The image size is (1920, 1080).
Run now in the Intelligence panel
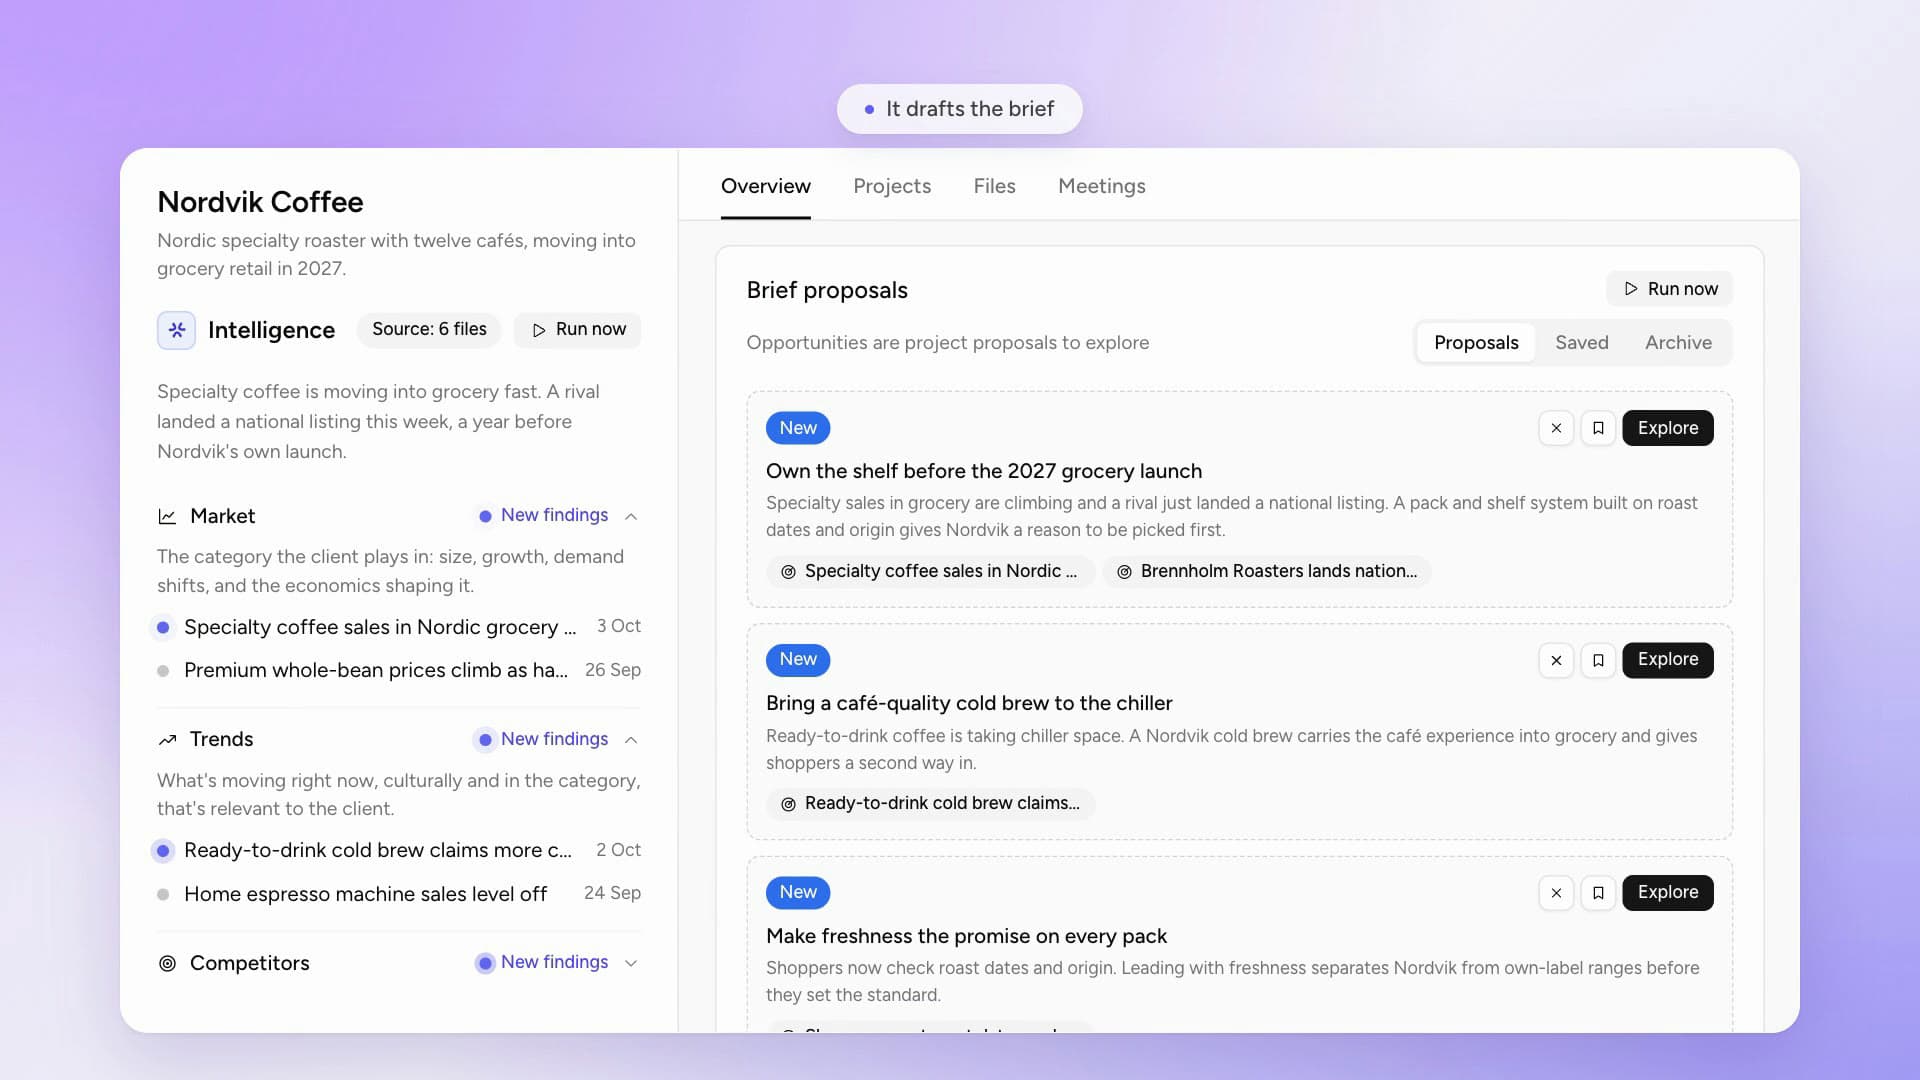578,330
